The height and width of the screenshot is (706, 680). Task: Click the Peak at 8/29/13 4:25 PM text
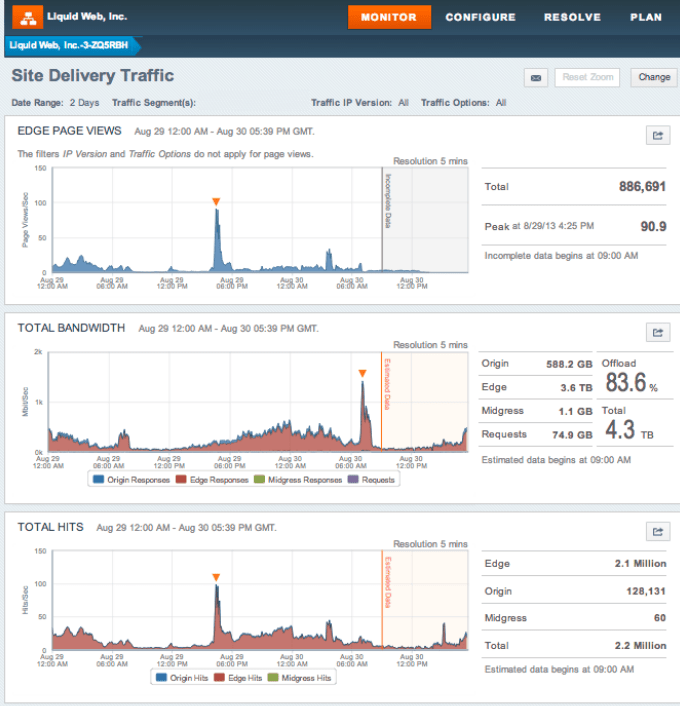539,226
